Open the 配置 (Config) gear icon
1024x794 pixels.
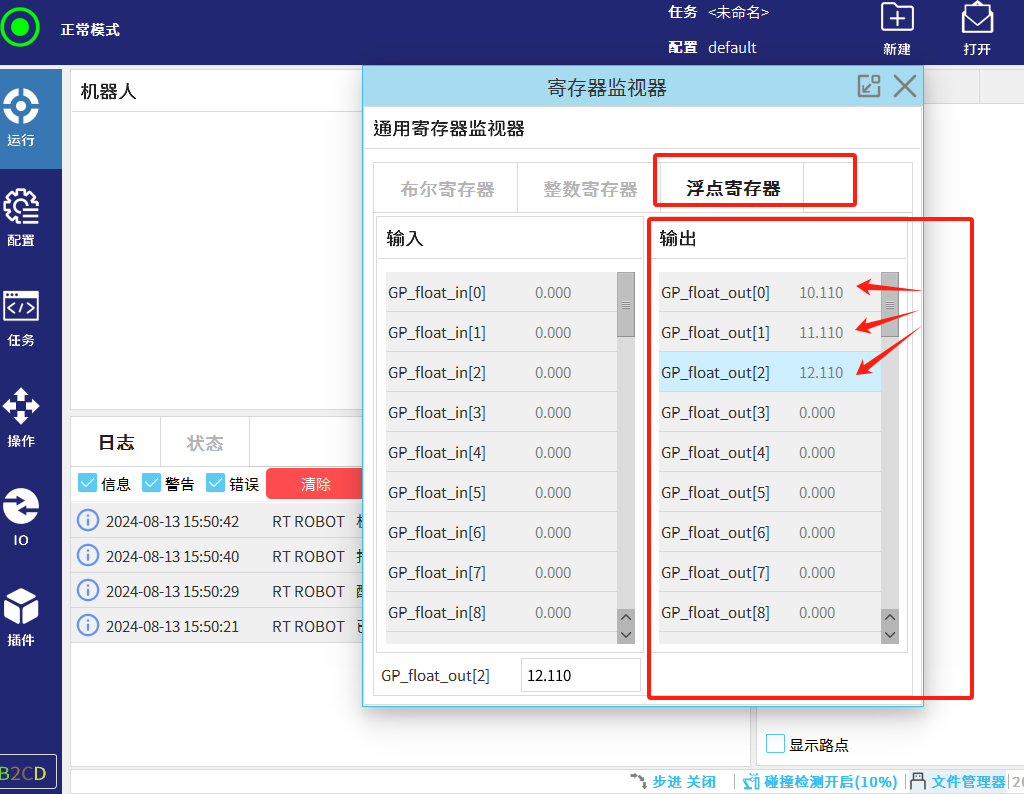(x=21, y=216)
